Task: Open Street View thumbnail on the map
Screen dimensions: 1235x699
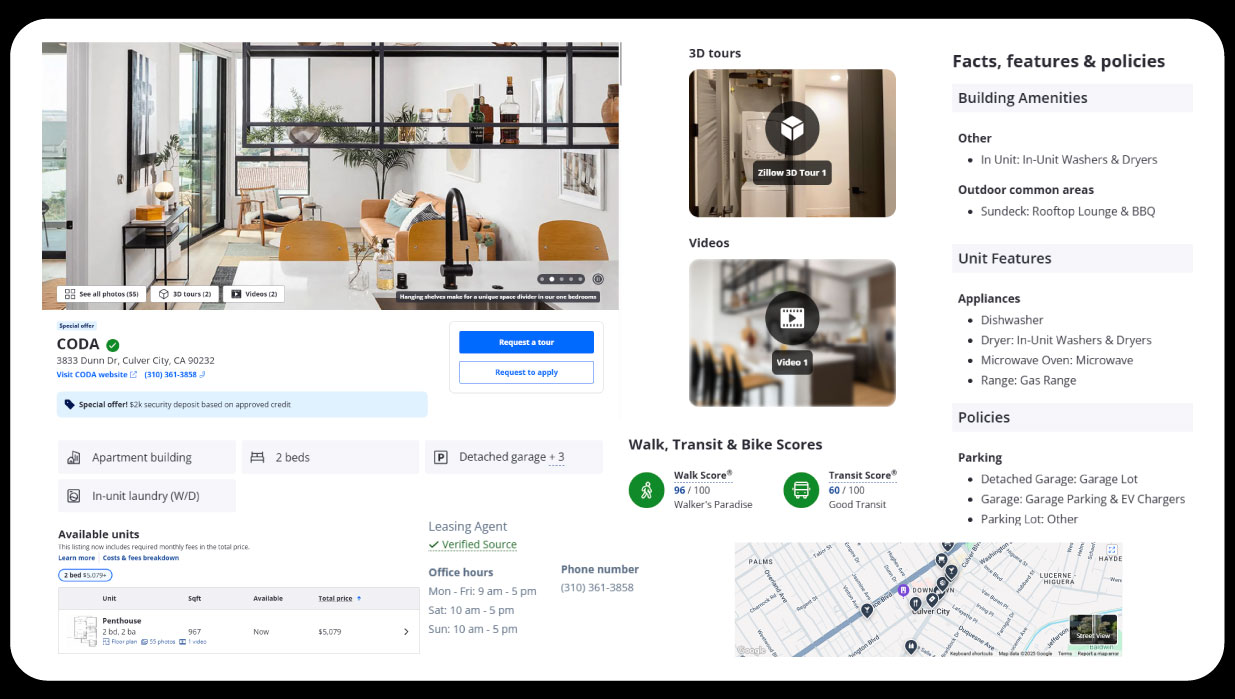Action: 1093,629
